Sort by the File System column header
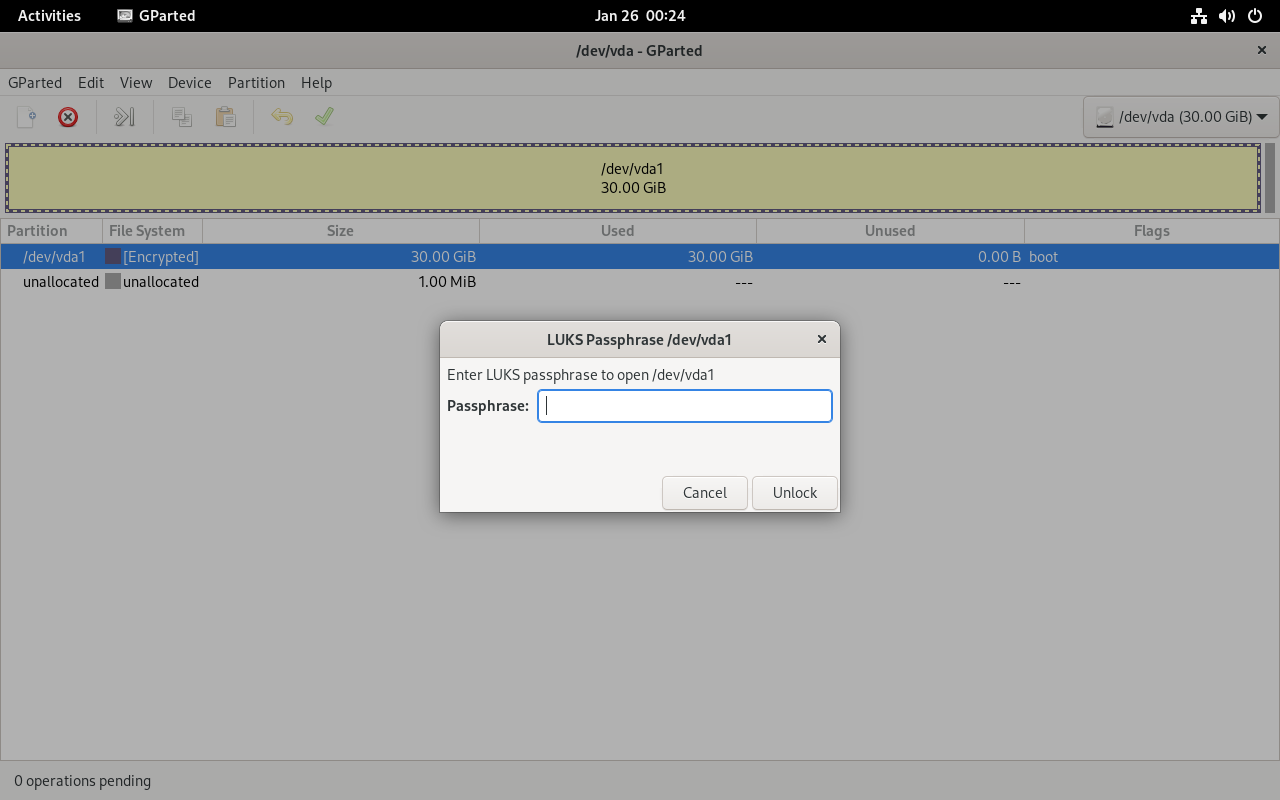The height and width of the screenshot is (800, 1280). pyautogui.click(x=147, y=231)
